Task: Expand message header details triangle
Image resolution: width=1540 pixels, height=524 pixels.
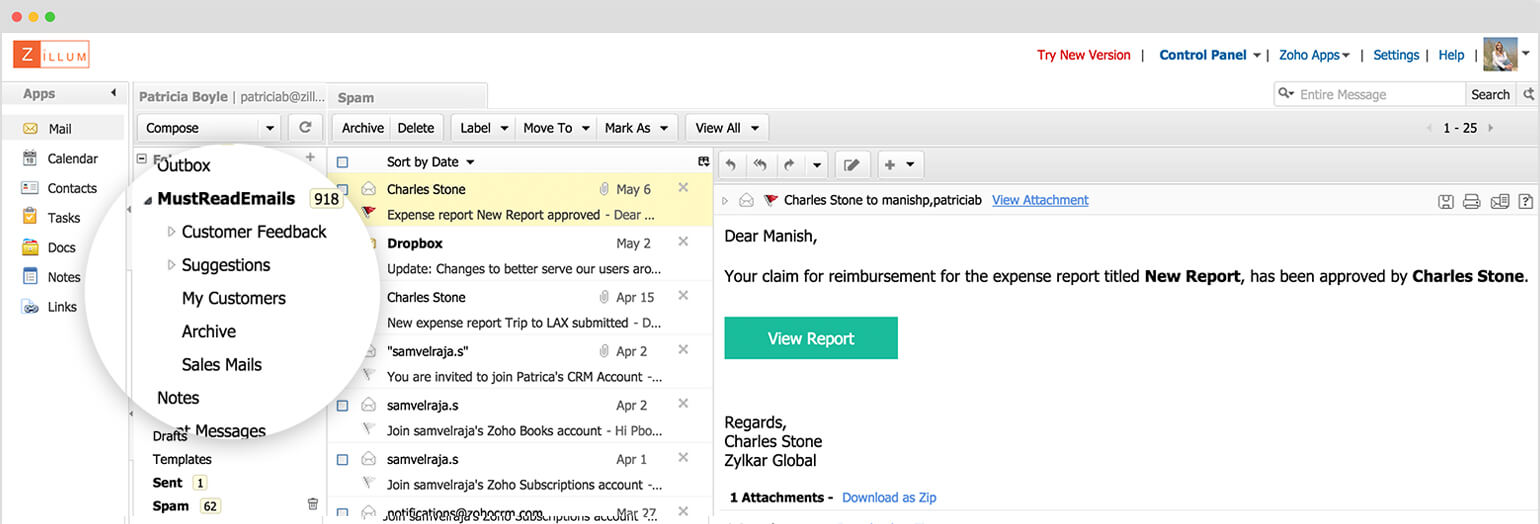Action: click(x=726, y=200)
